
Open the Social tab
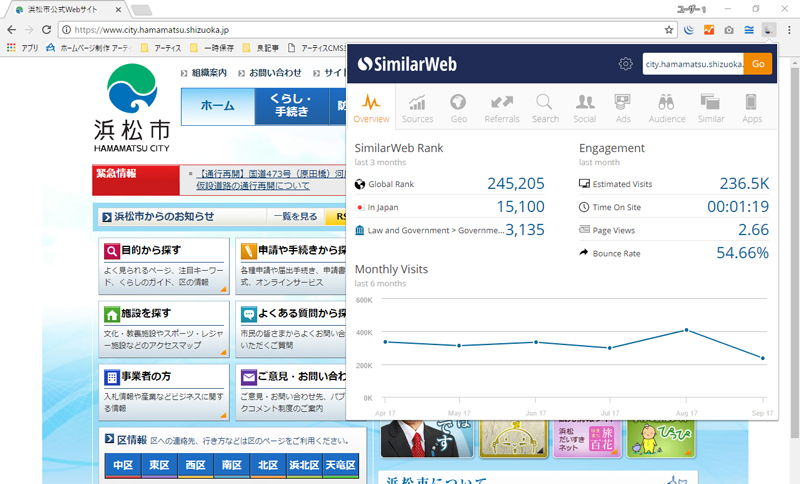pos(585,109)
